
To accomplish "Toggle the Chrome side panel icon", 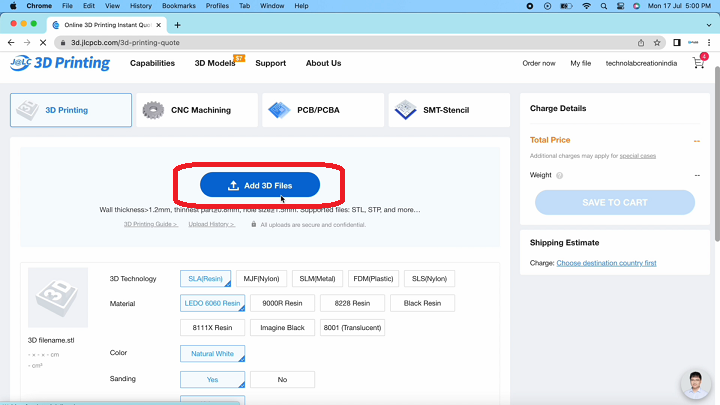I will tap(677, 43).
